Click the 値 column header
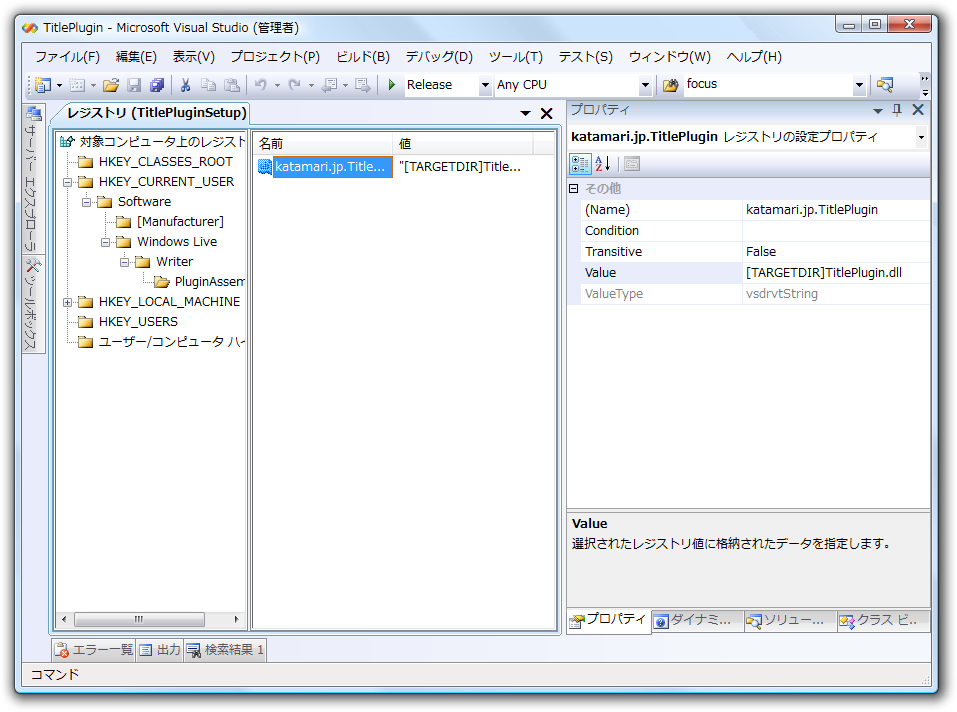957x712 pixels. tap(463, 144)
